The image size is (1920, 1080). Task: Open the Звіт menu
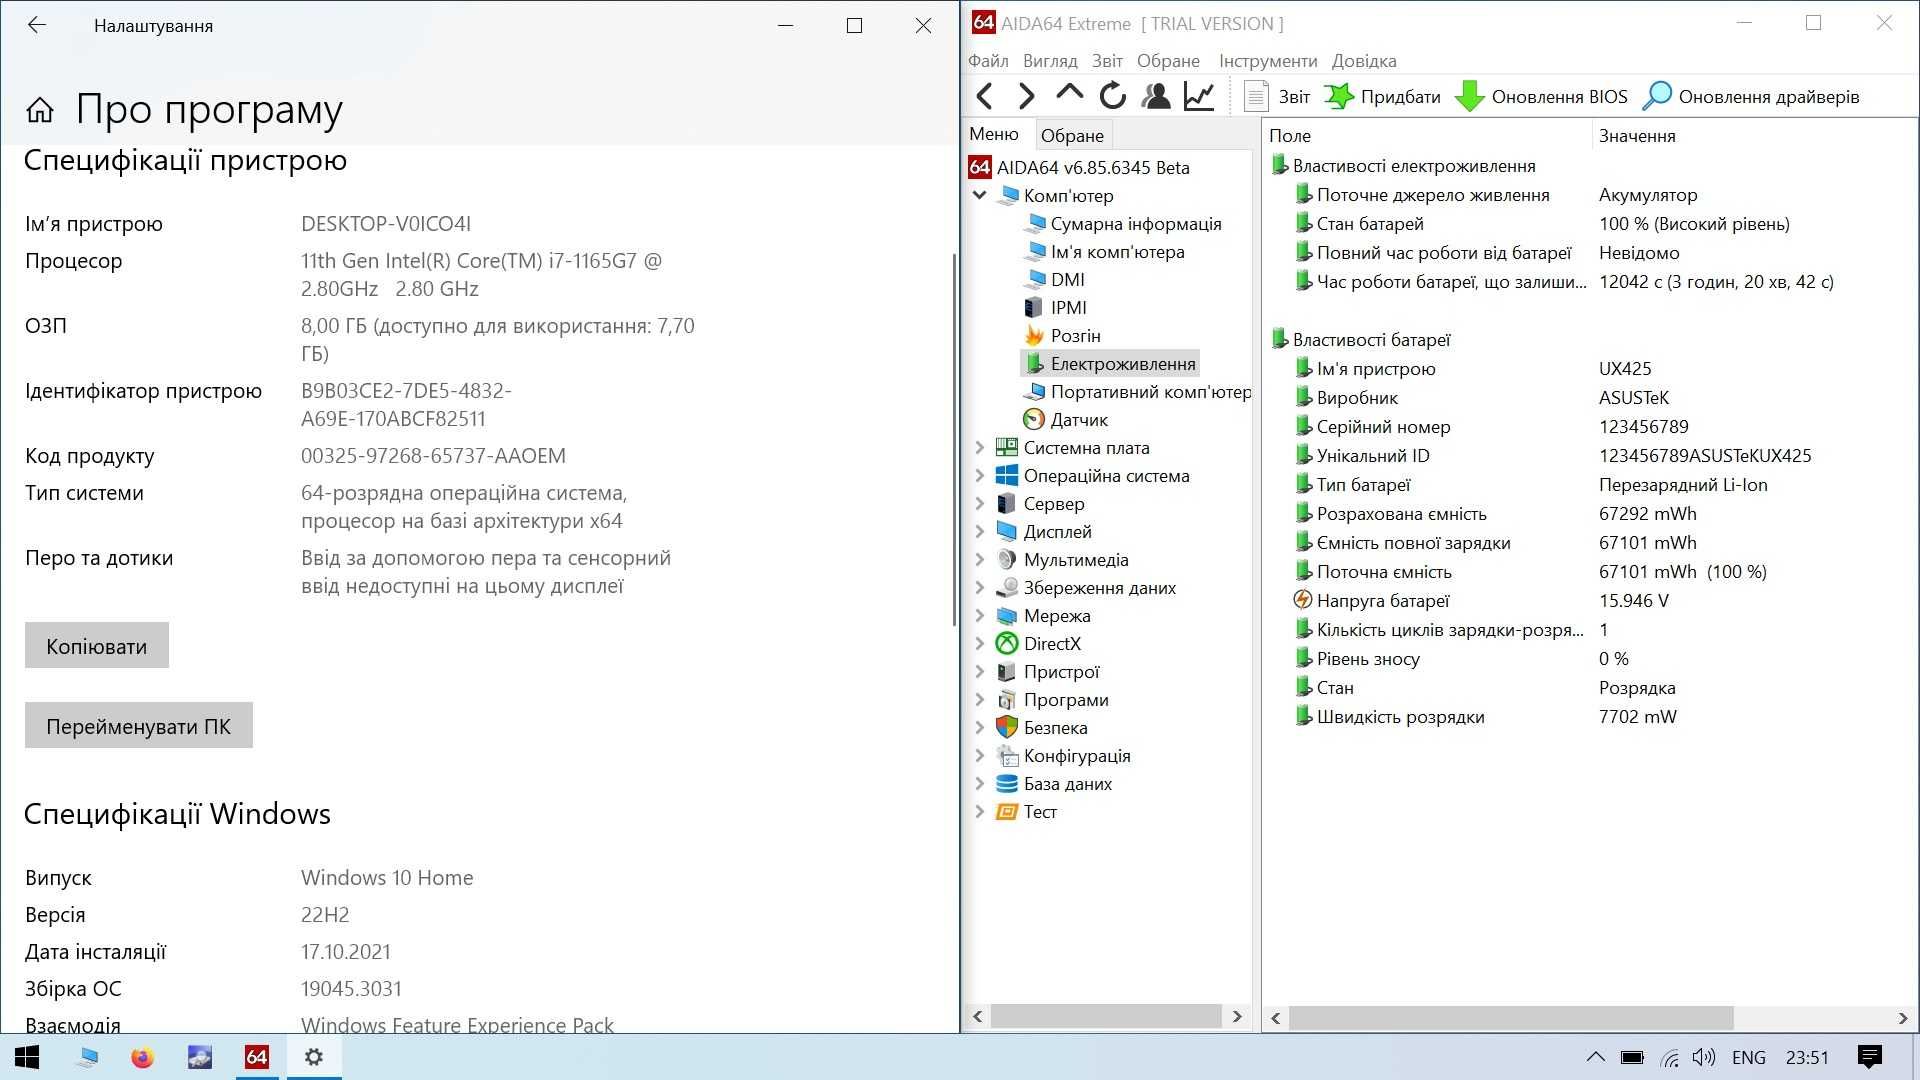pyautogui.click(x=1107, y=61)
